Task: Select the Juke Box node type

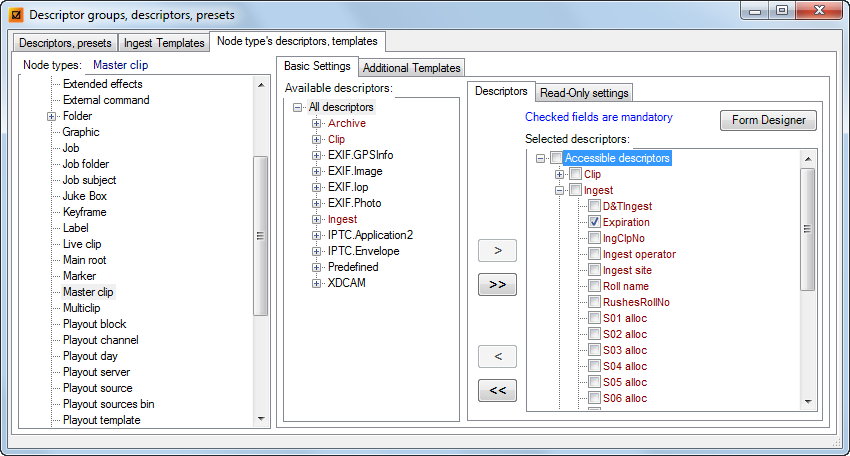Action: pyautogui.click(x=84, y=196)
